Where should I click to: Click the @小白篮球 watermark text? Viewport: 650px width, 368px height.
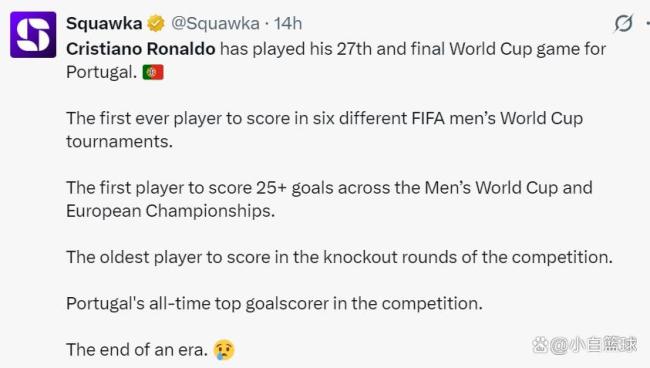[x=594, y=344]
